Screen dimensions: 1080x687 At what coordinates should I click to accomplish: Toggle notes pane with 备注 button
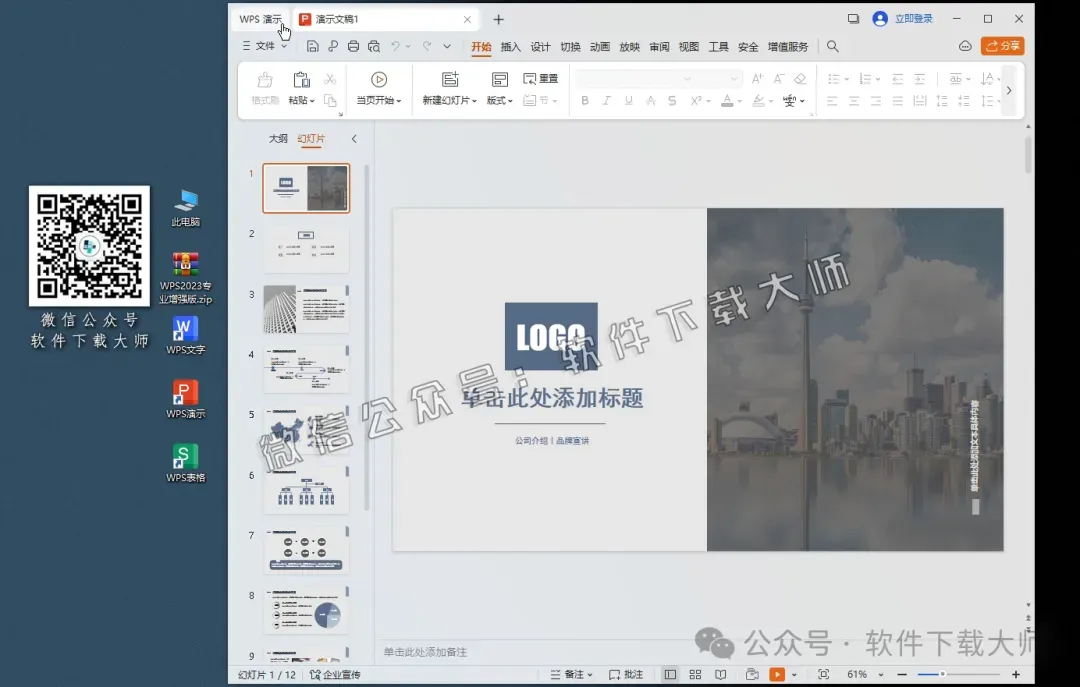pos(571,675)
